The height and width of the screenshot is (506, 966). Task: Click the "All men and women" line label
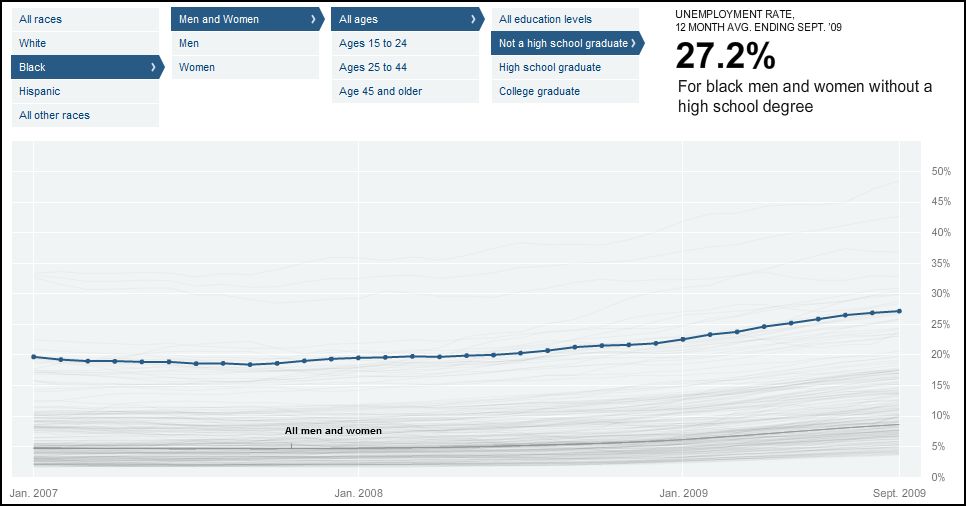[x=333, y=431]
